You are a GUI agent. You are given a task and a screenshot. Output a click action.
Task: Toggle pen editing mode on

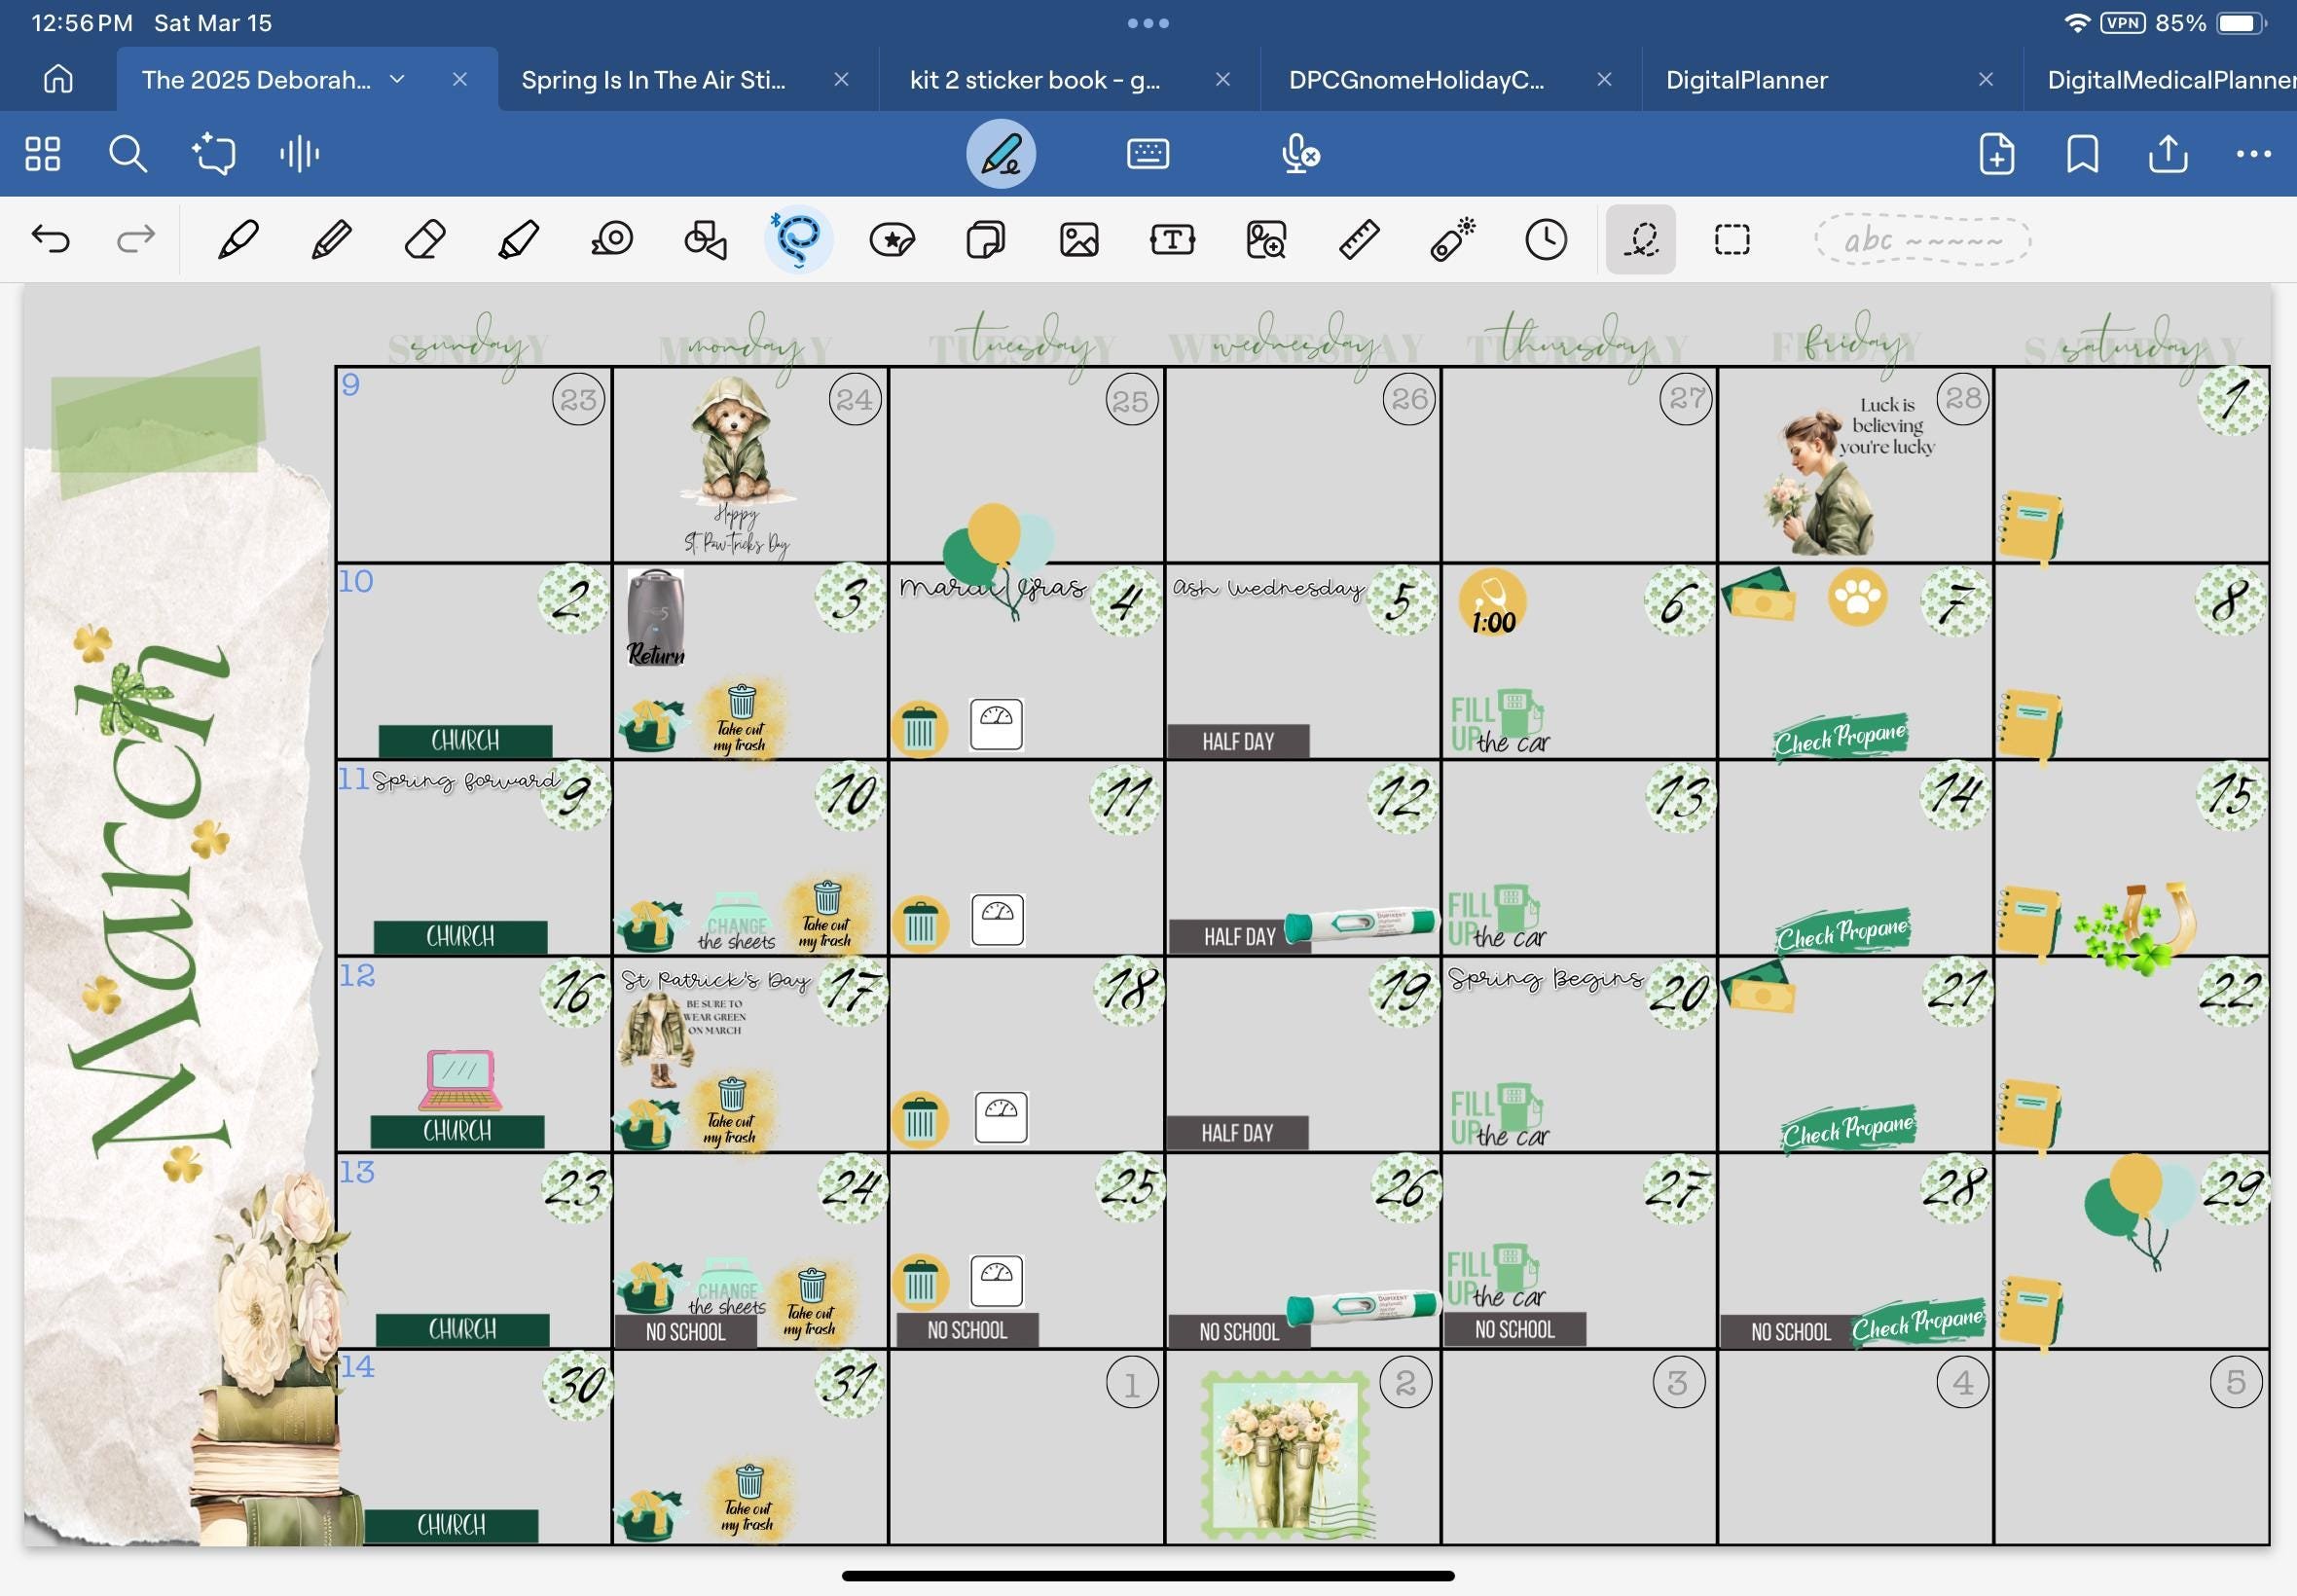[1000, 154]
